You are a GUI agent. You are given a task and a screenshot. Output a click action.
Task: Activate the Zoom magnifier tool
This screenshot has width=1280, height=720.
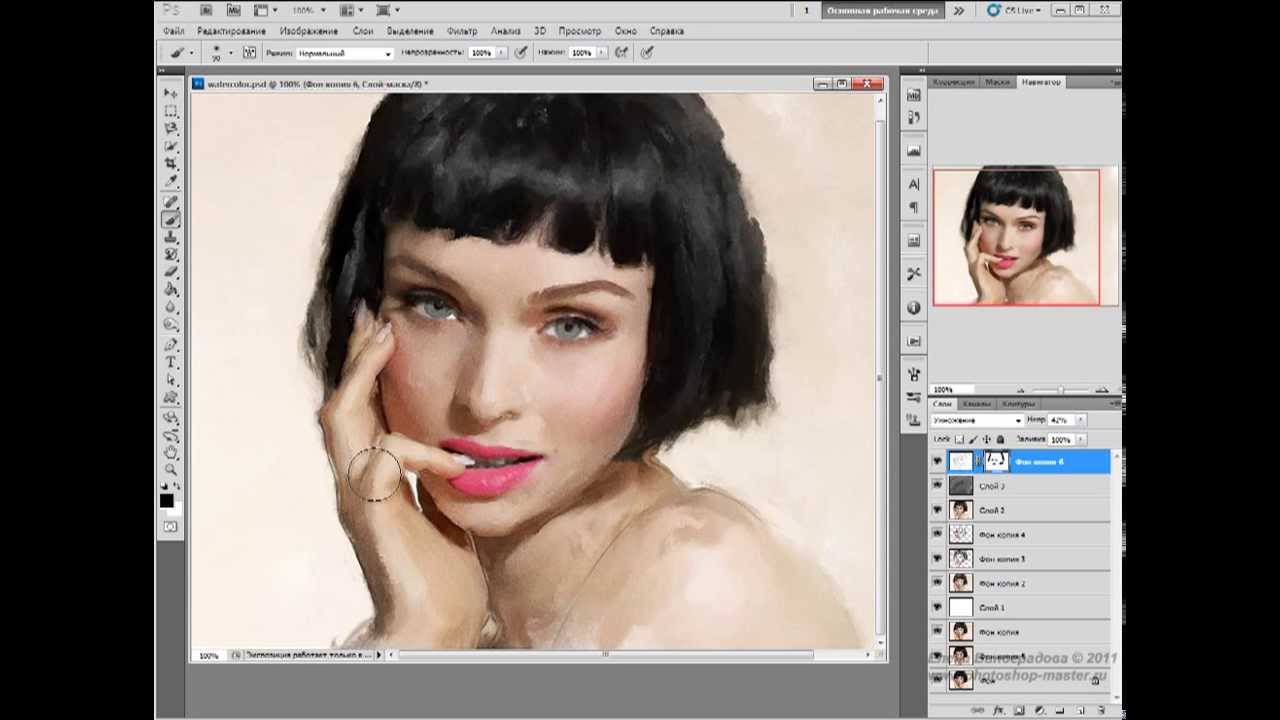171,469
